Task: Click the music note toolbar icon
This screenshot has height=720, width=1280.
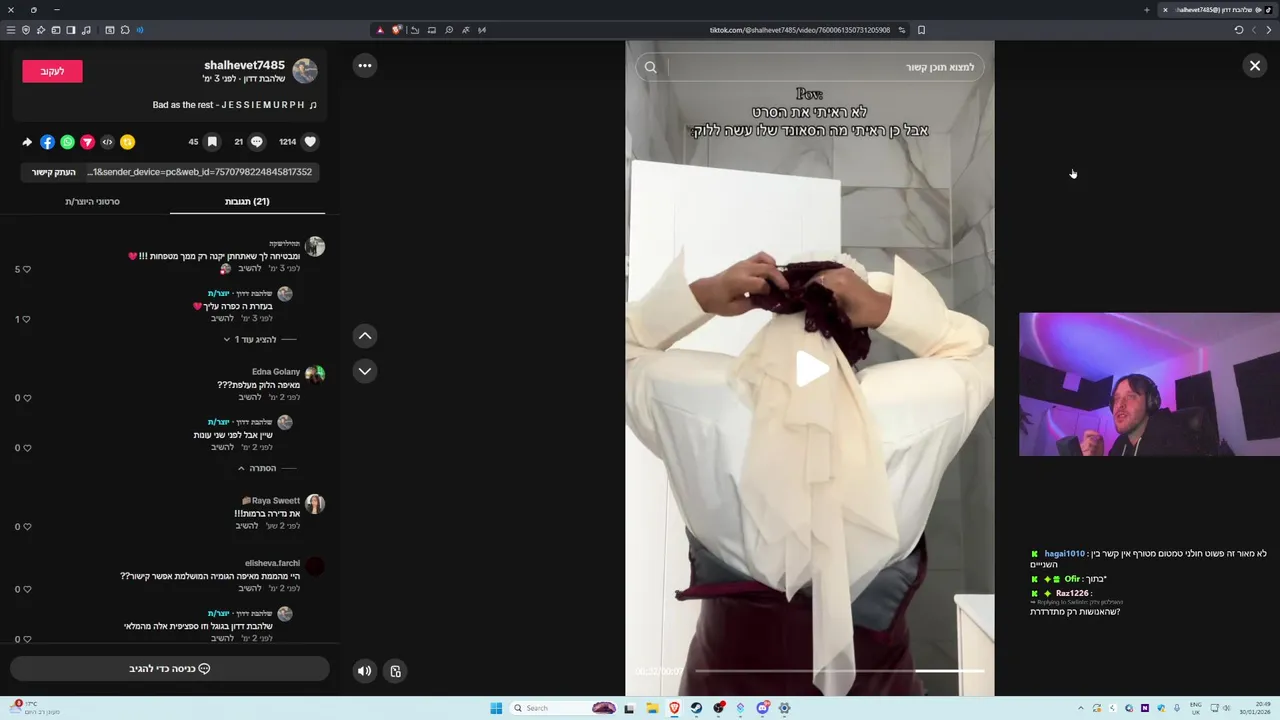Action: [86, 30]
